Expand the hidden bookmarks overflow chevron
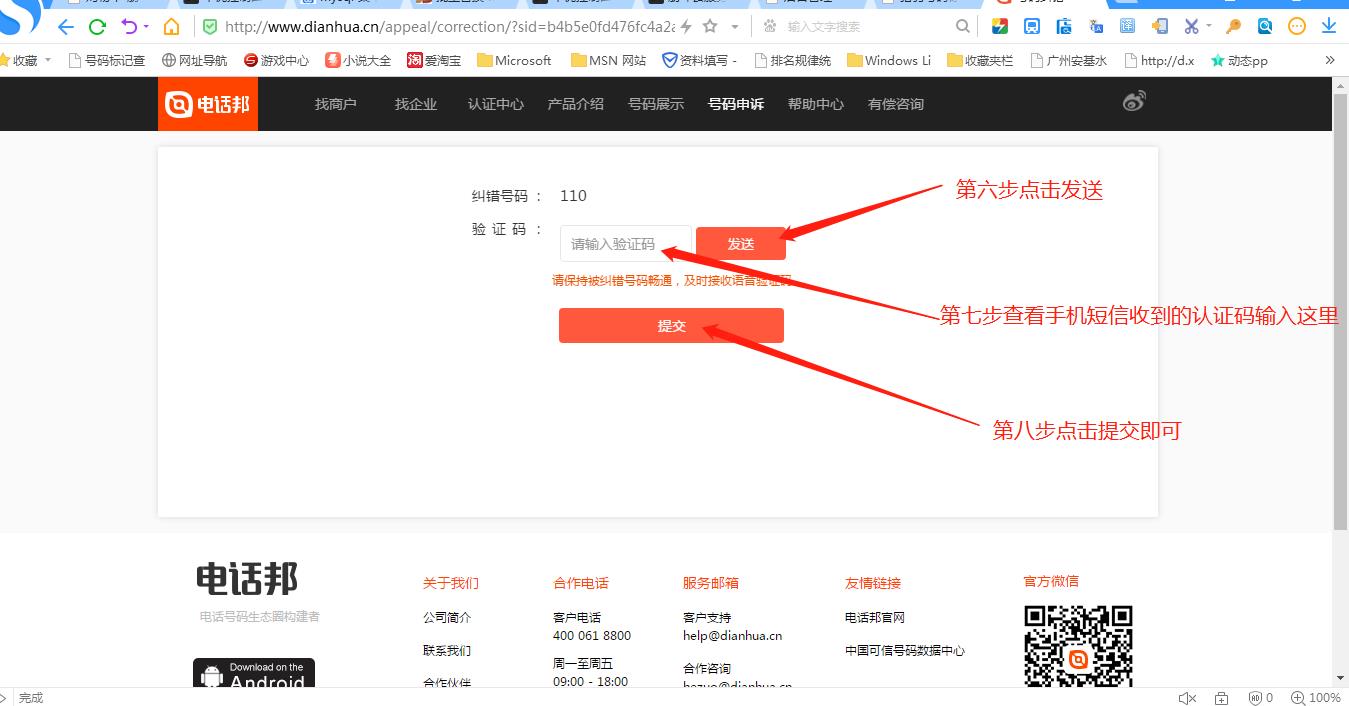The image size is (1349, 706). [x=1330, y=60]
